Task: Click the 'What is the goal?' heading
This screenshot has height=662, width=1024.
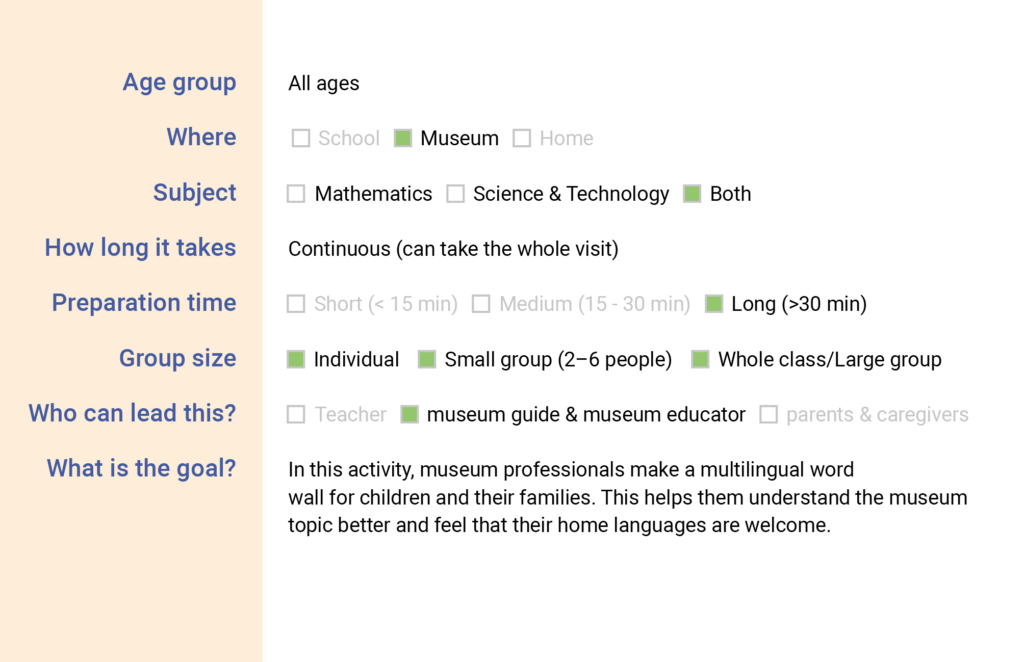Action: [x=141, y=468]
